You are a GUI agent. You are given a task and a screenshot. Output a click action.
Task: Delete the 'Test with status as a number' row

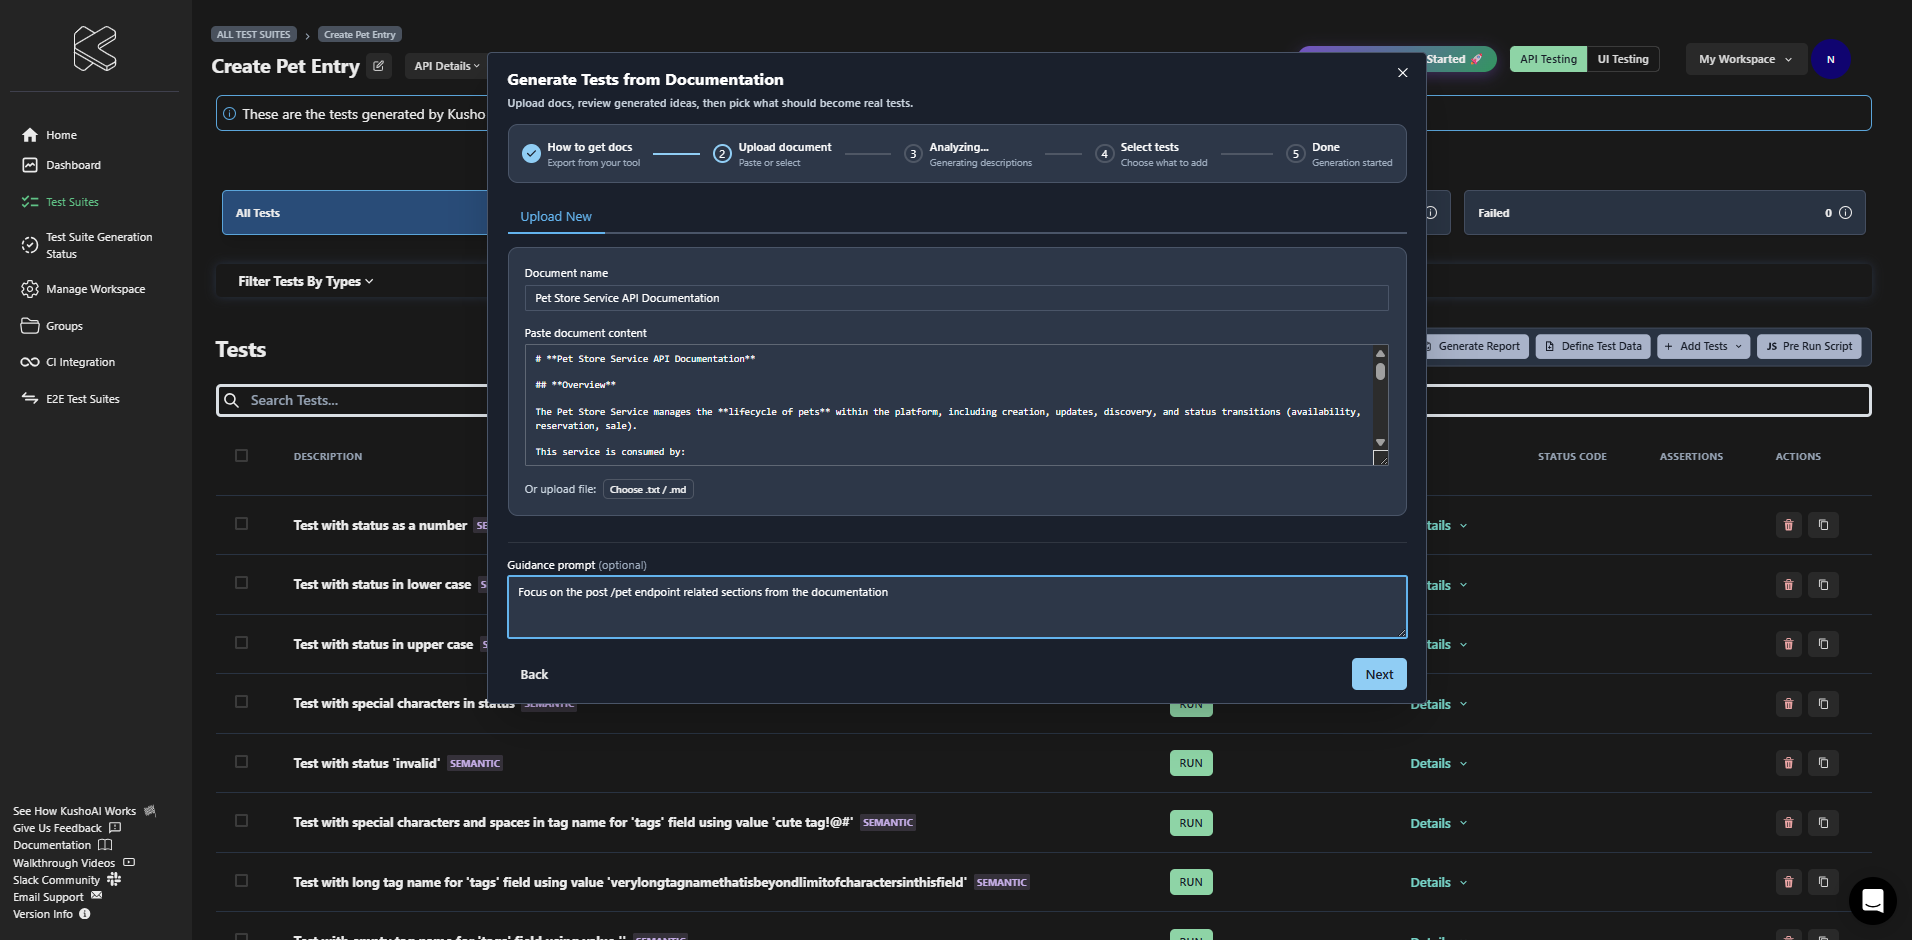(x=1788, y=525)
